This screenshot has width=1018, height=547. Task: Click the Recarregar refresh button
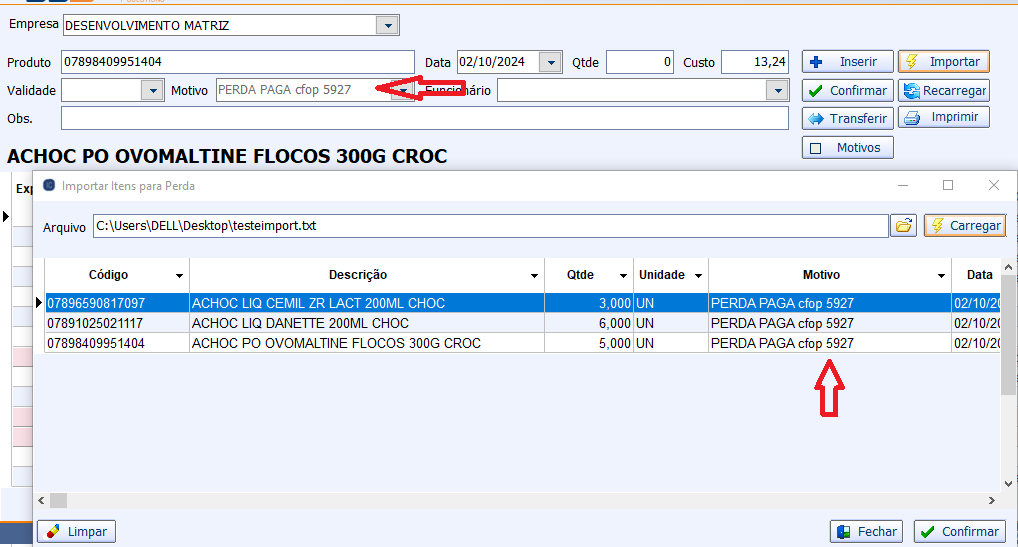pos(943,90)
